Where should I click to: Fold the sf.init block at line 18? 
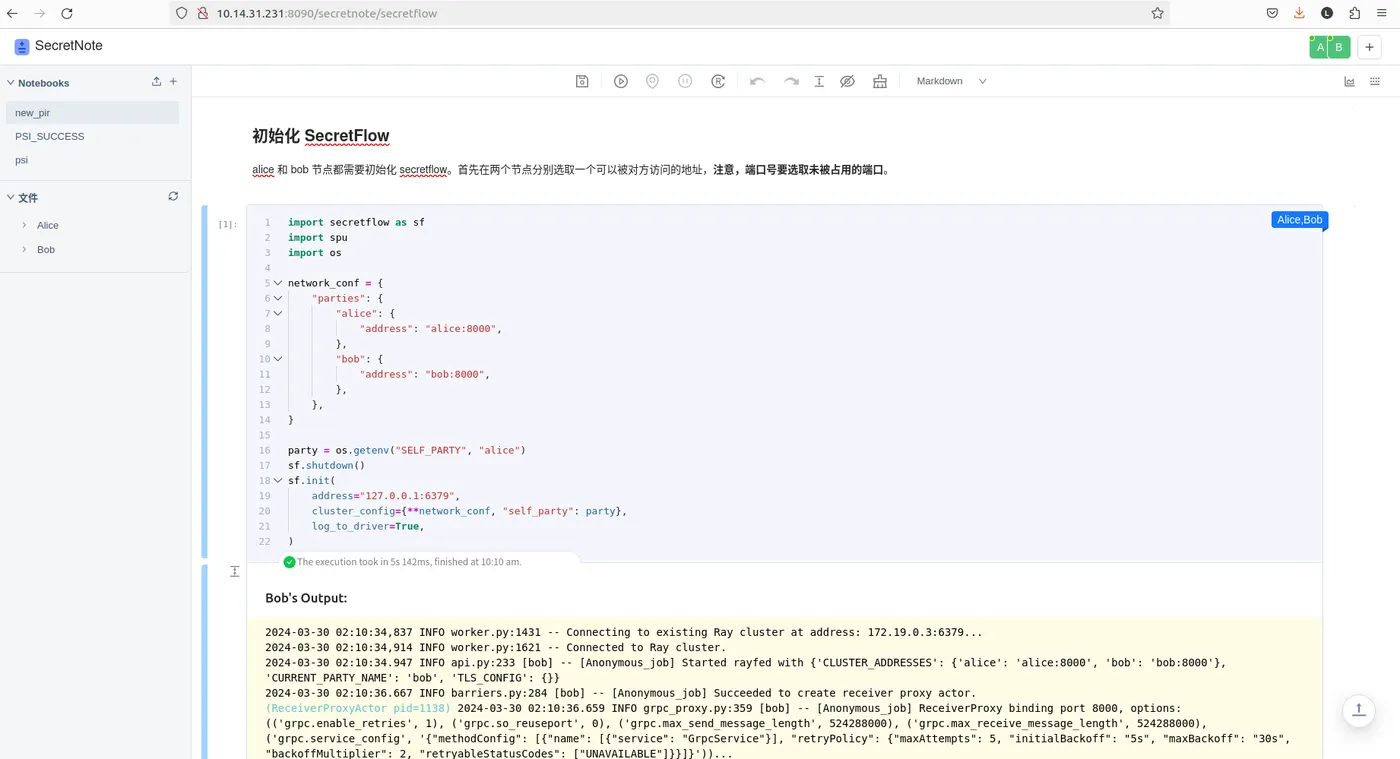(x=278, y=481)
